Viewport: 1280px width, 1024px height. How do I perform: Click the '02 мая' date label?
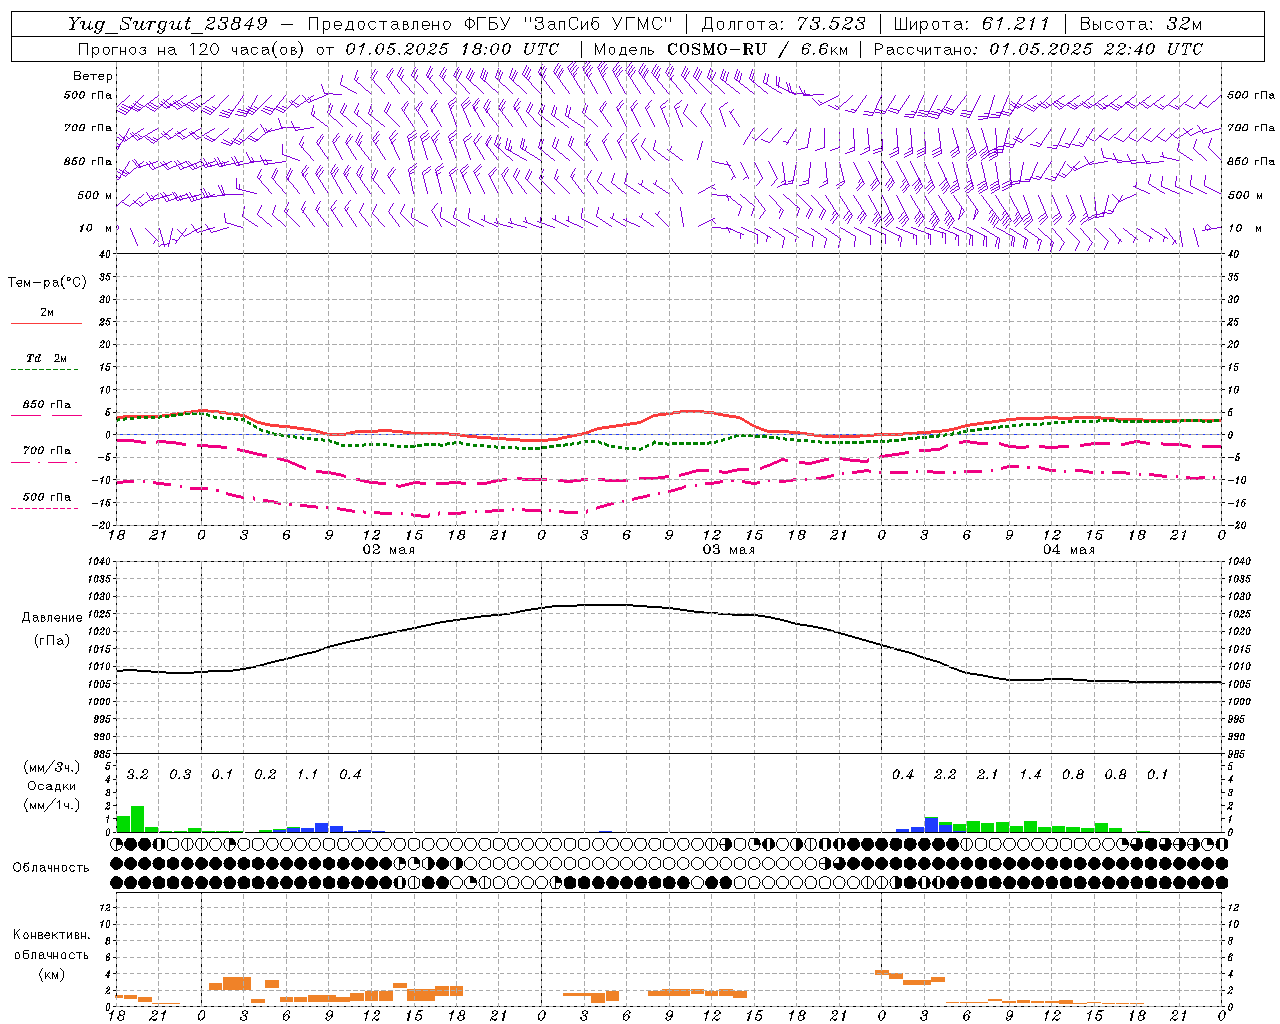pyautogui.click(x=388, y=550)
